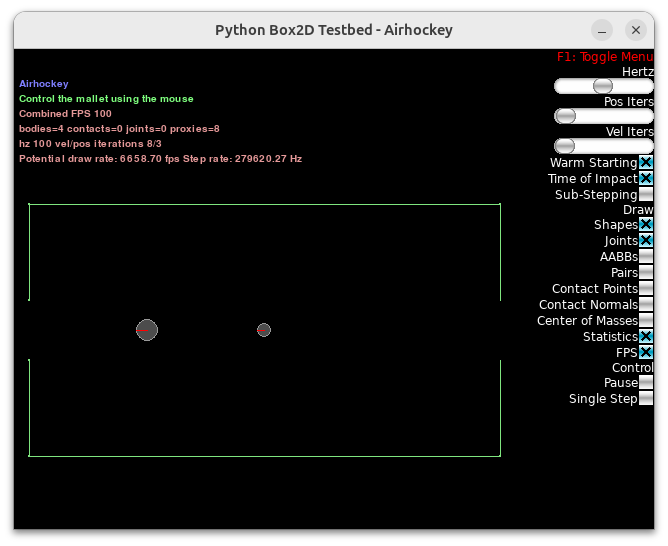This screenshot has height=546, width=668.
Task: Uncheck the FPS display option
Action: [646, 353]
